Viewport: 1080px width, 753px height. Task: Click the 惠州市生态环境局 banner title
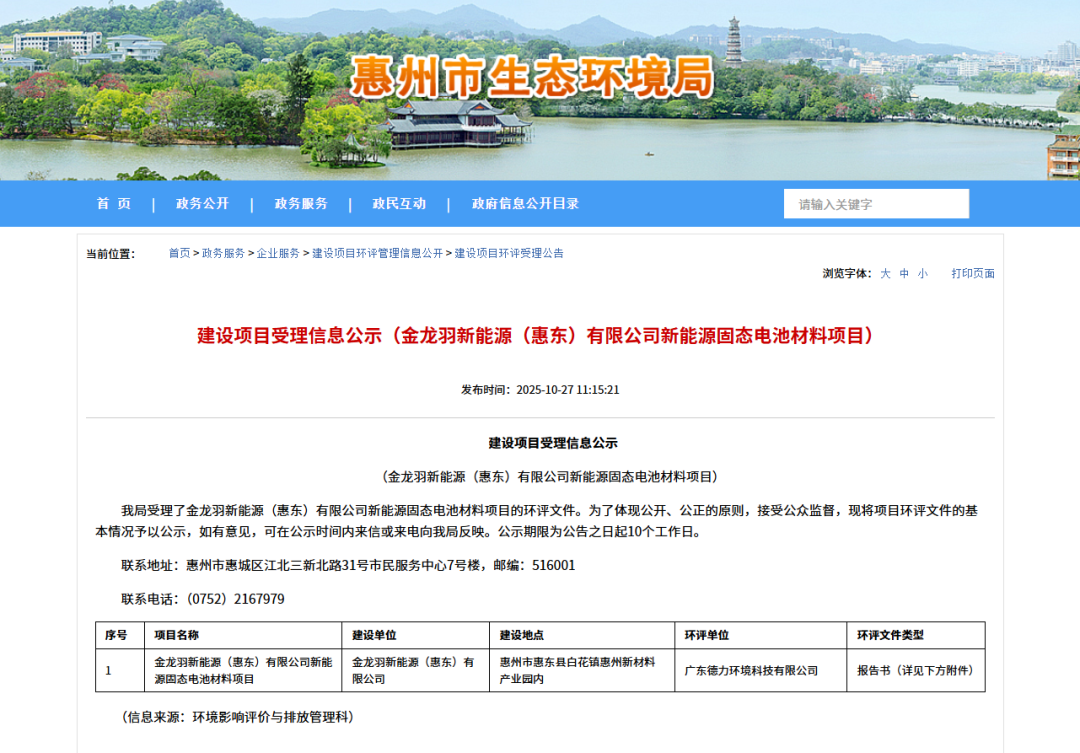click(x=532, y=77)
